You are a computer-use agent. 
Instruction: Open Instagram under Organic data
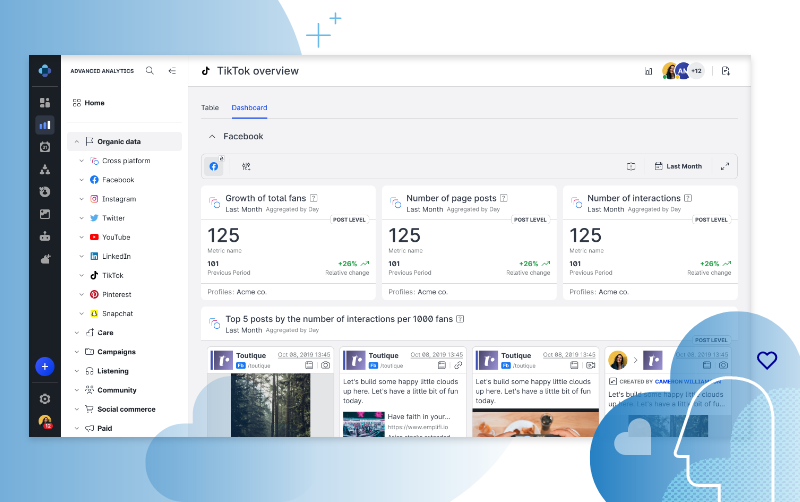[118, 199]
